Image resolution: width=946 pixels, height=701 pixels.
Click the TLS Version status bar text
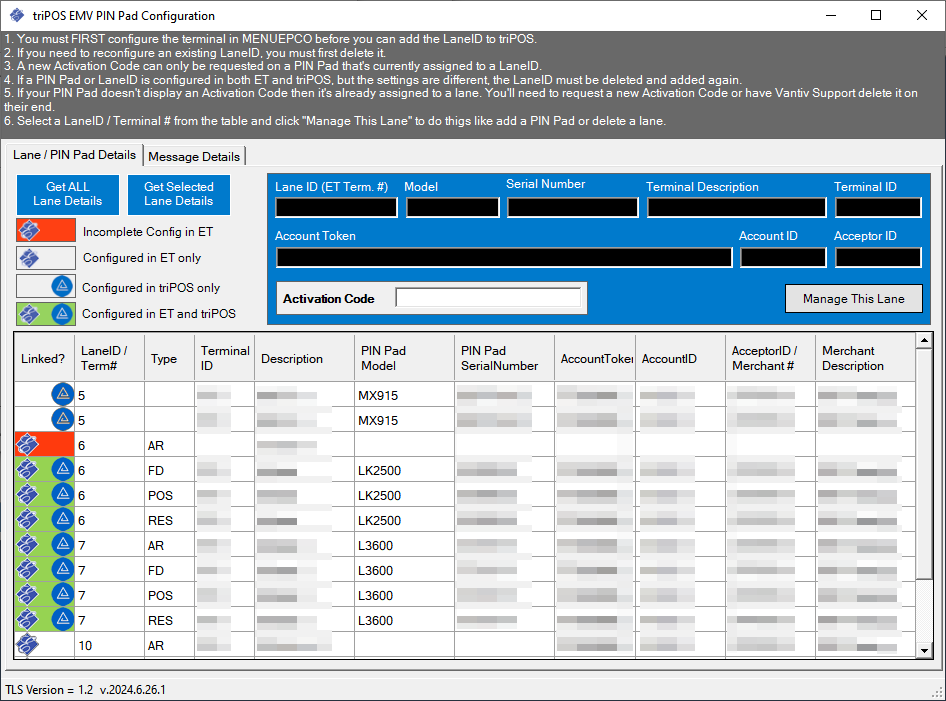85,690
